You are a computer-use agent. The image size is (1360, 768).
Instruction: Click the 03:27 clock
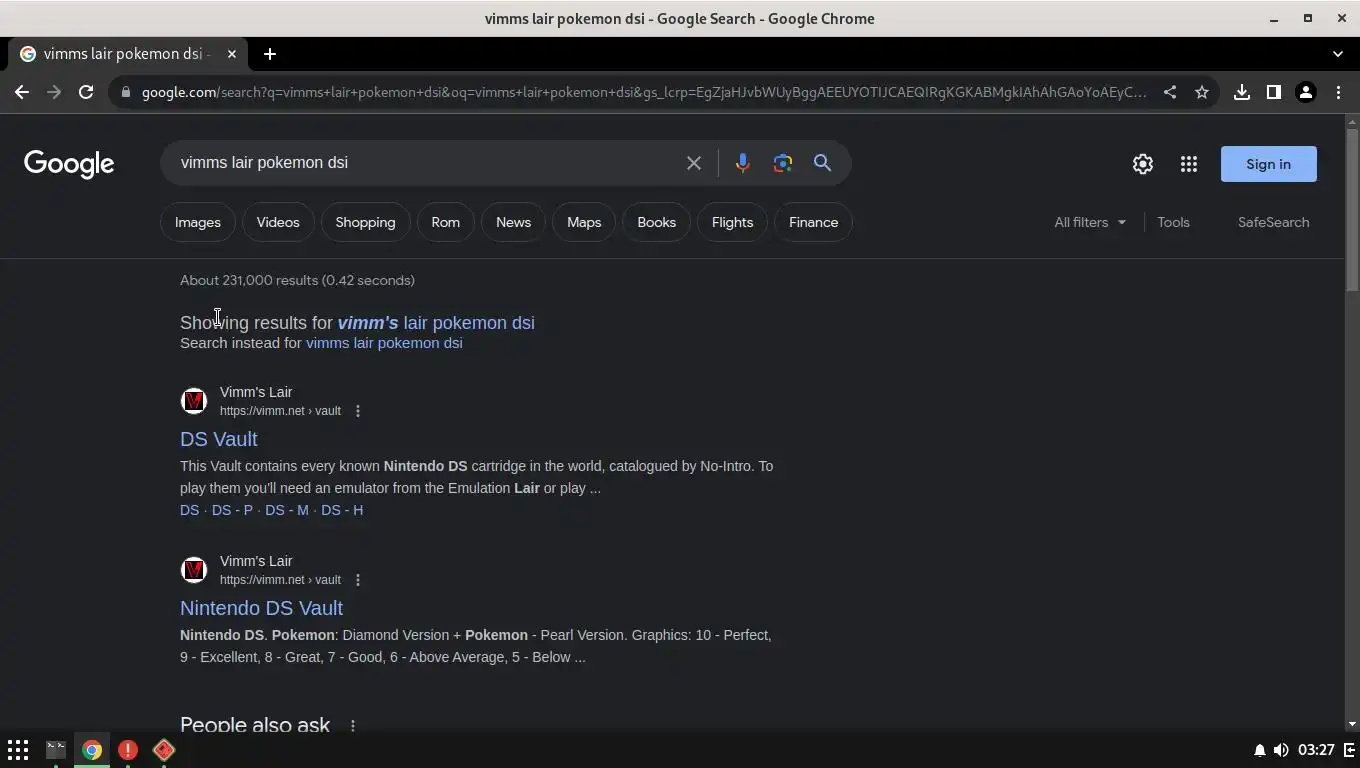click(1316, 750)
